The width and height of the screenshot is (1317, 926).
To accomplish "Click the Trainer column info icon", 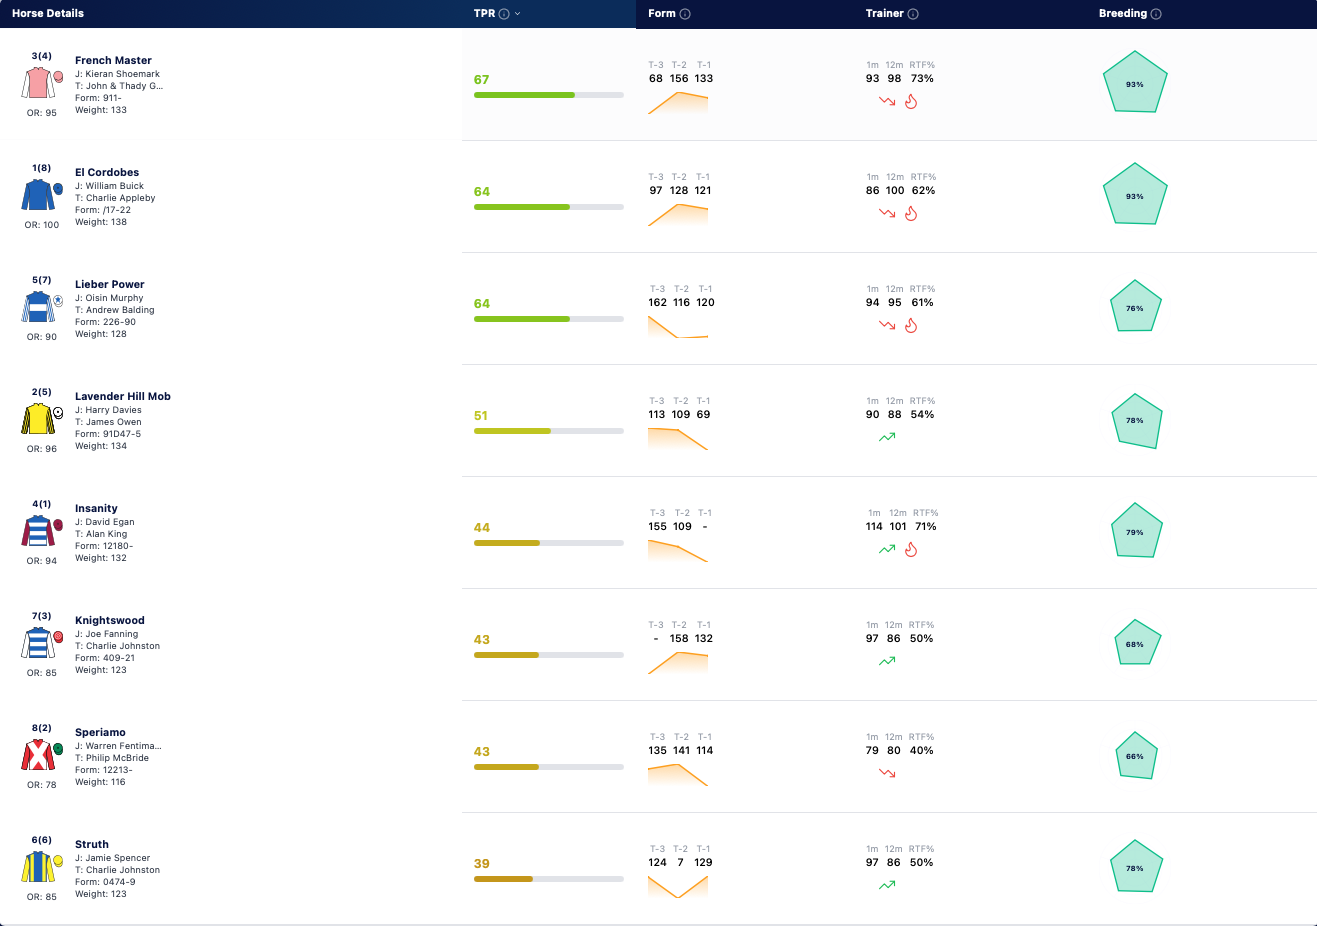I will (913, 14).
